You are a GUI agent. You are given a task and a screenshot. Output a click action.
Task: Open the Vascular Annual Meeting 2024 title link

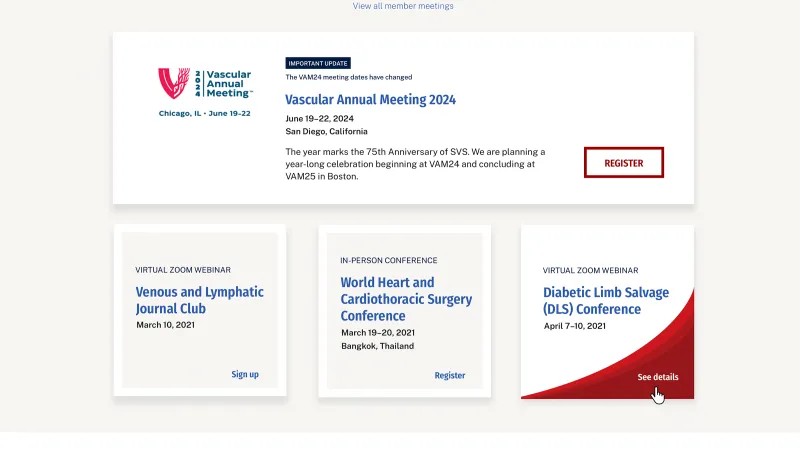[370, 99]
